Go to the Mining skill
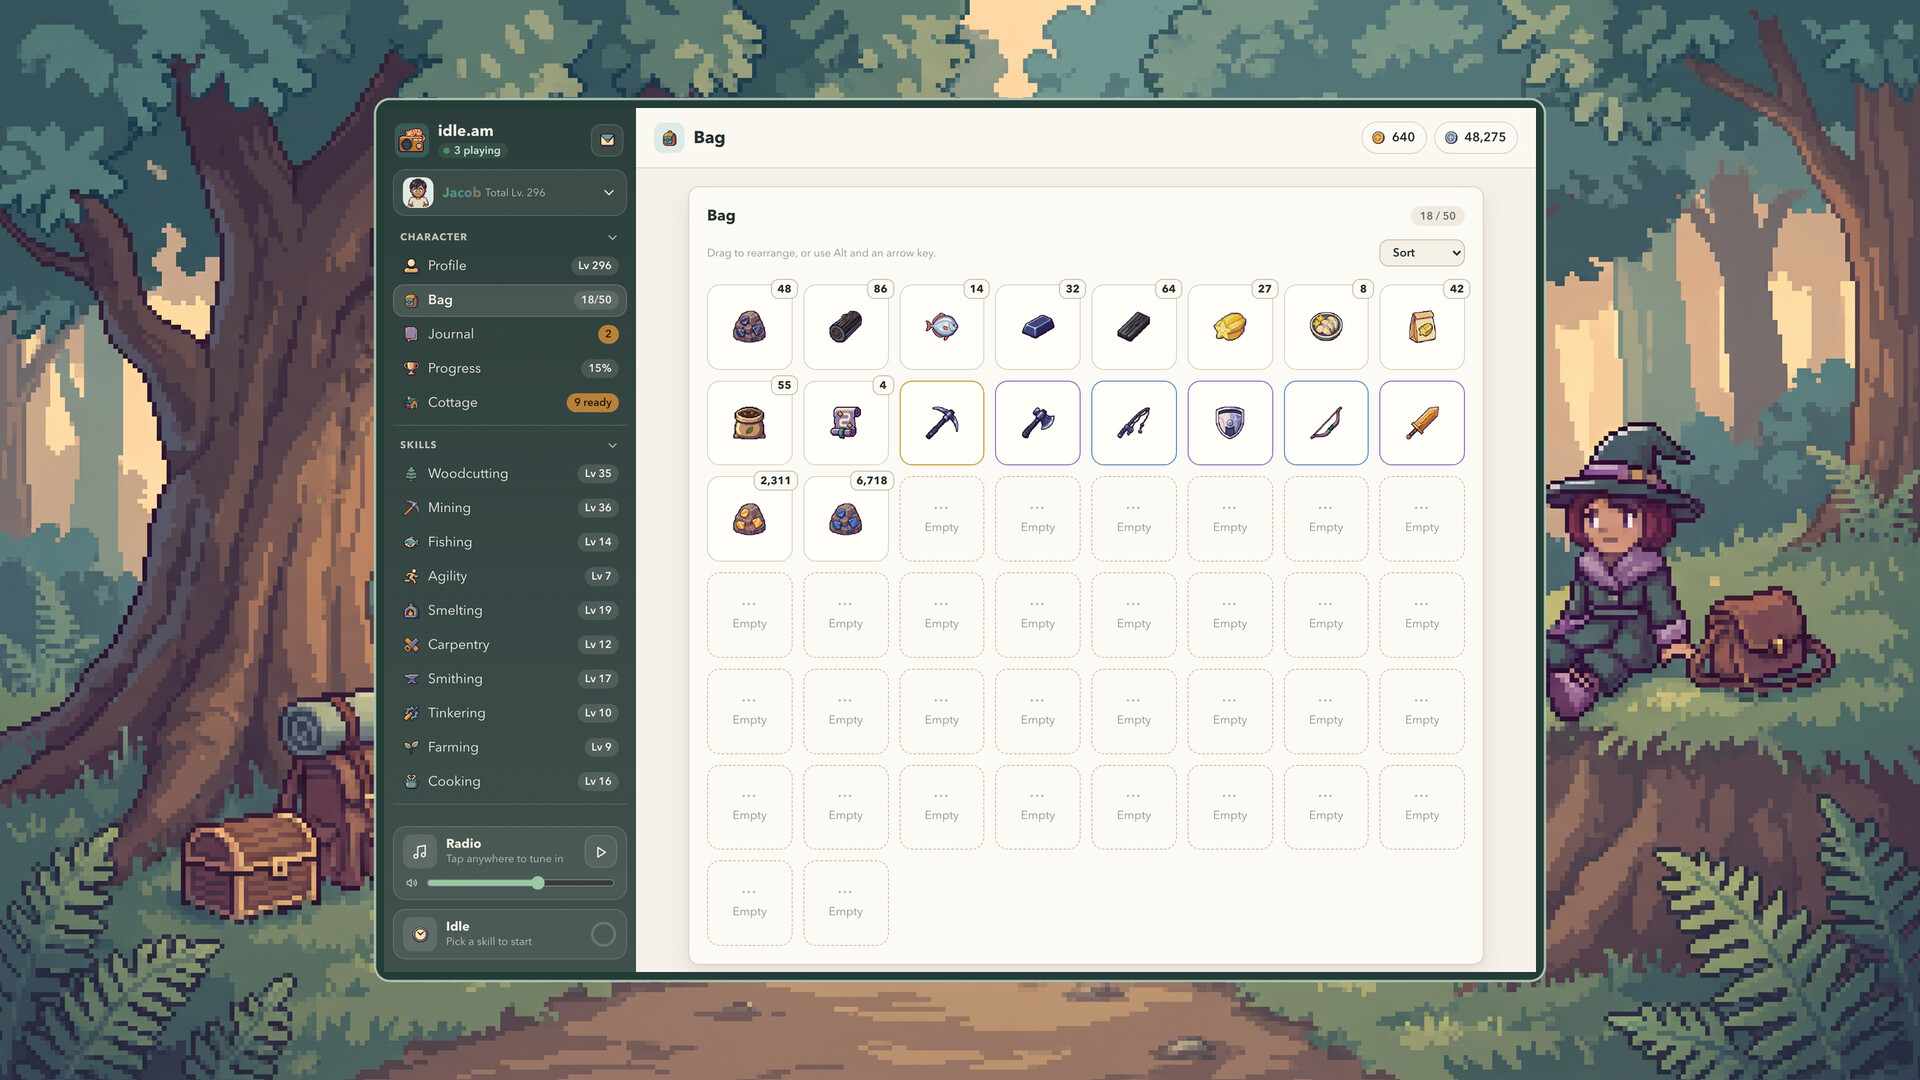 click(x=509, y=508)
